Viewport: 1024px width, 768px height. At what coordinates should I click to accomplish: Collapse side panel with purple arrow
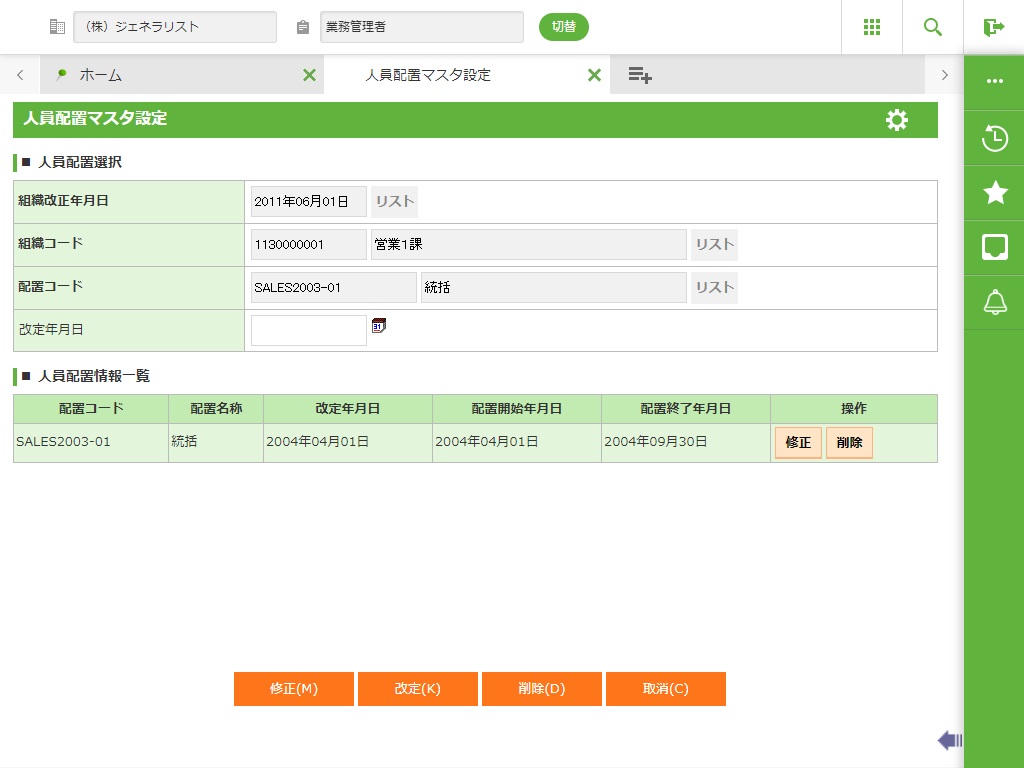click(x=949, y=740)
